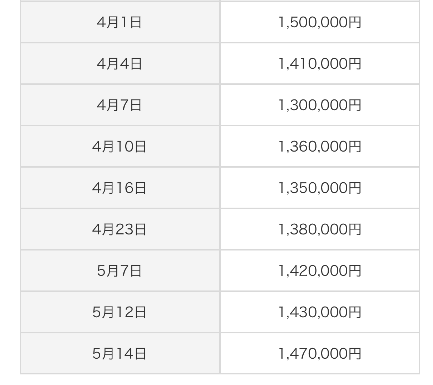Select the 5月14日 date cell
Image resolution: width=433 pixels, height=385 pixels.
(x=120, y=353)
